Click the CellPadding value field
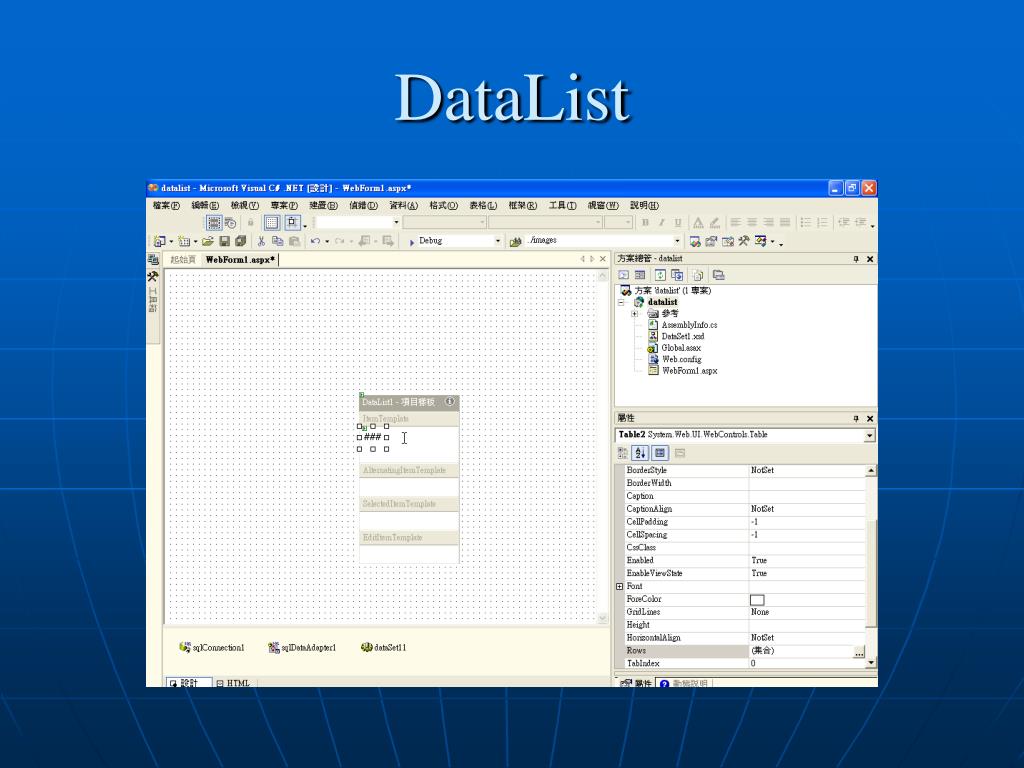 (x=807, y=522)
